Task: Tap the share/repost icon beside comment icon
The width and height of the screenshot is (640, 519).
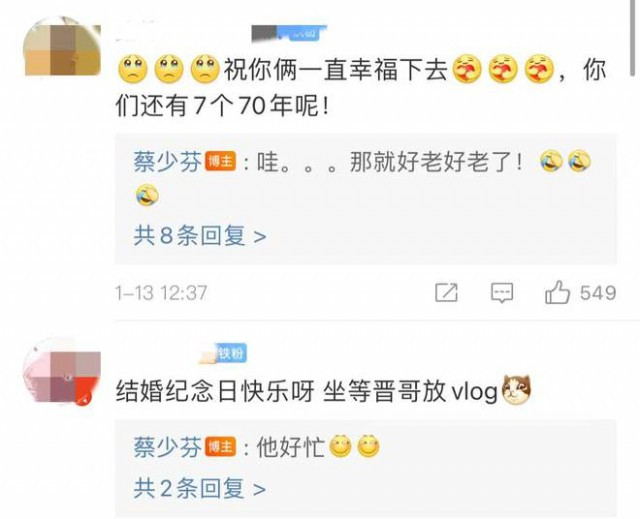Action: click(x=446, y=292)
